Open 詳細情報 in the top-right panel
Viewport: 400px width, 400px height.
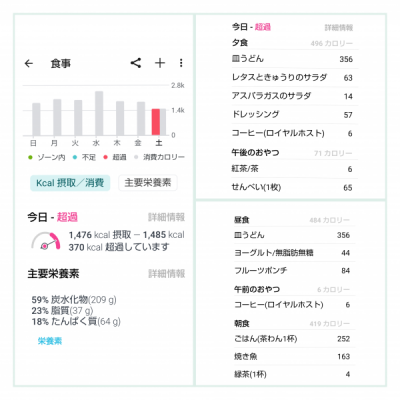click(339, 28)
